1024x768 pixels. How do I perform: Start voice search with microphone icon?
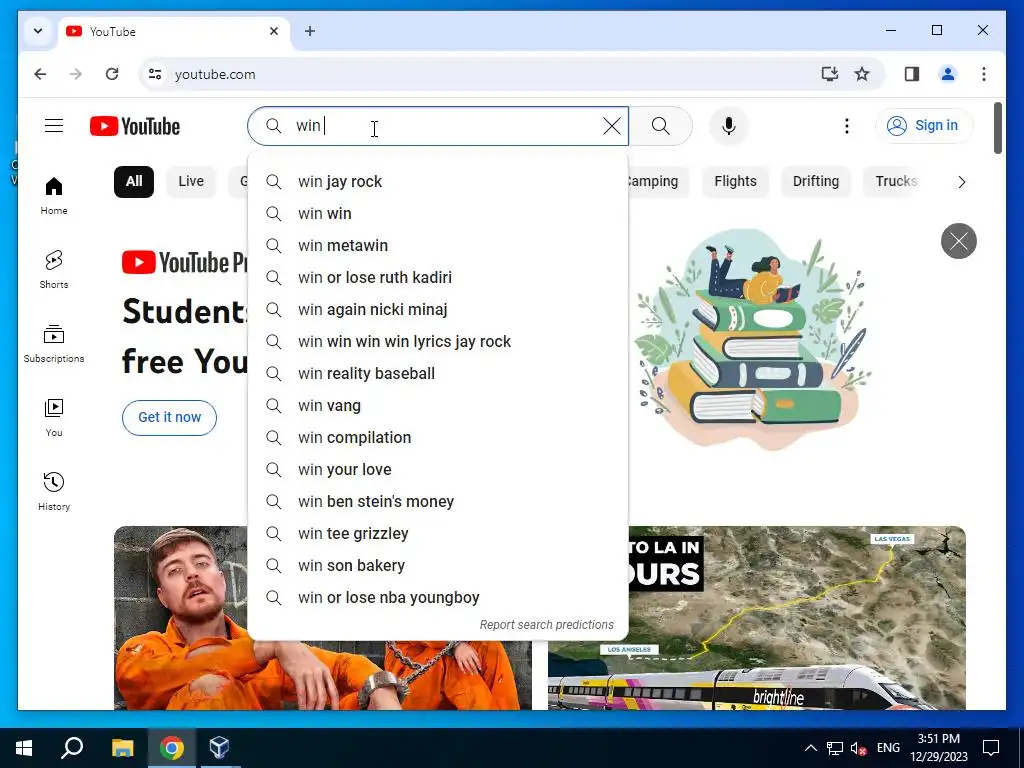pos(729,125)
